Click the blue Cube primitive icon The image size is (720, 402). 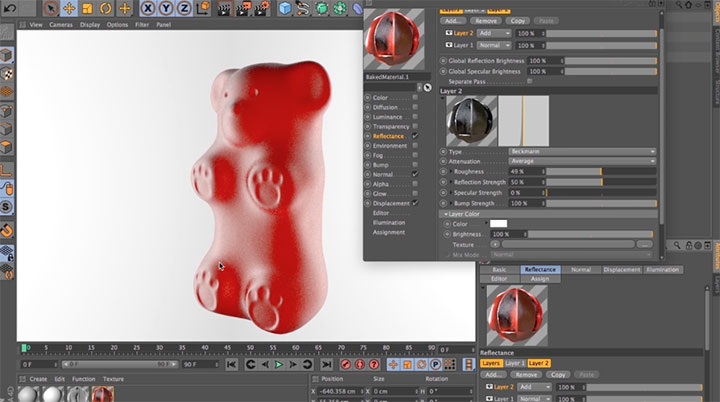[285, 8]
